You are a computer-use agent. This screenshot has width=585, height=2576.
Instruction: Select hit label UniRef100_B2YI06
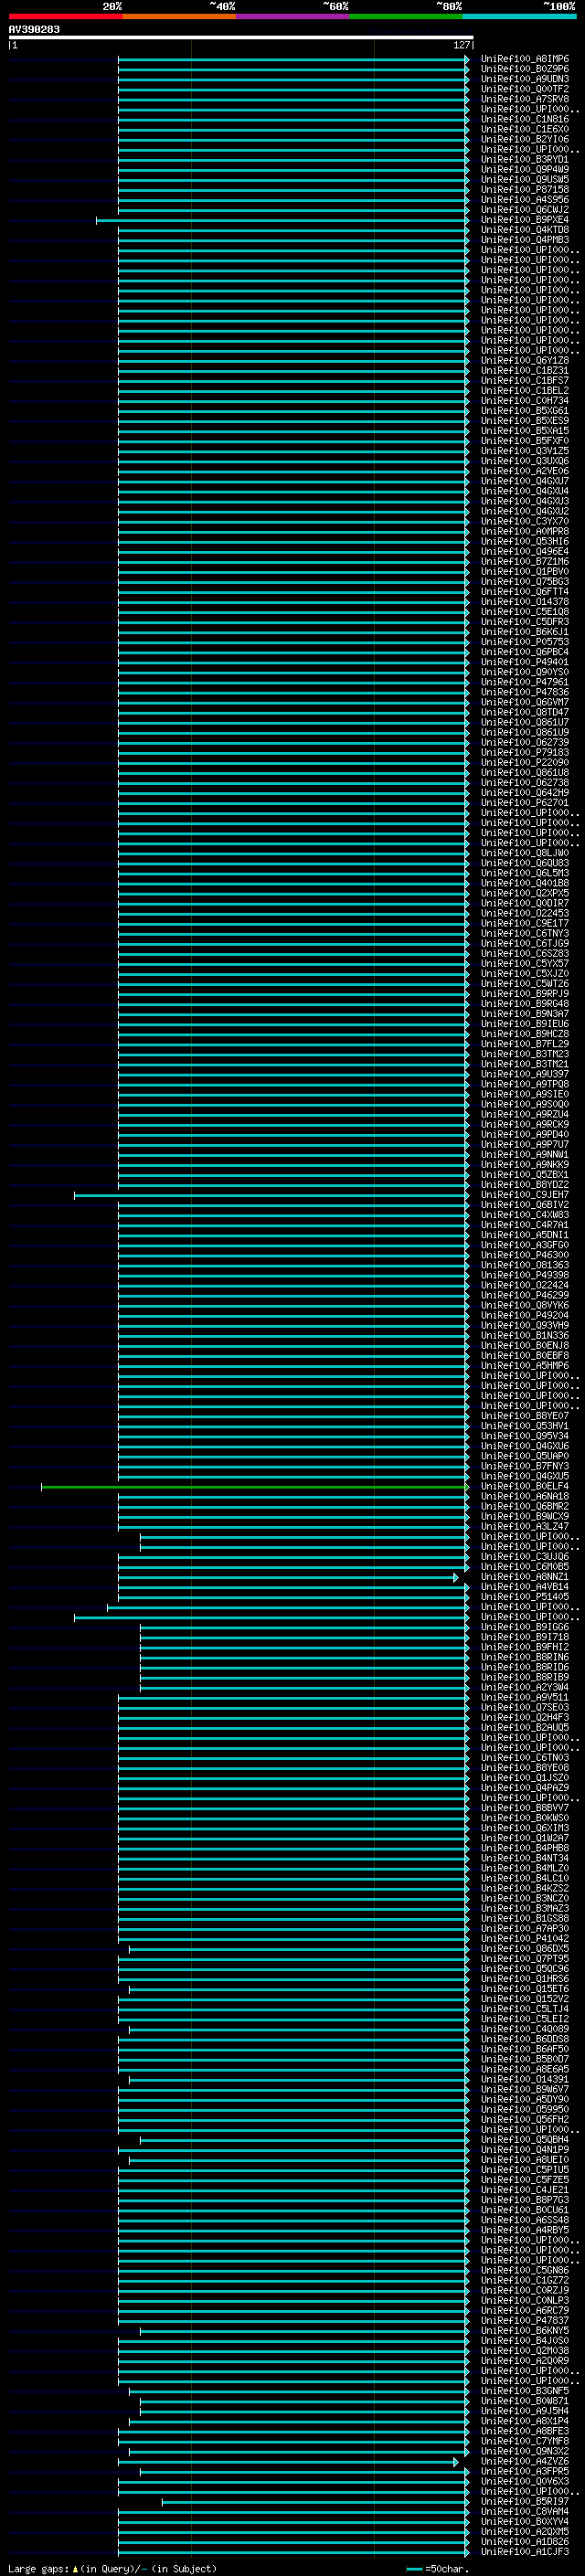(x=524, y=139)
